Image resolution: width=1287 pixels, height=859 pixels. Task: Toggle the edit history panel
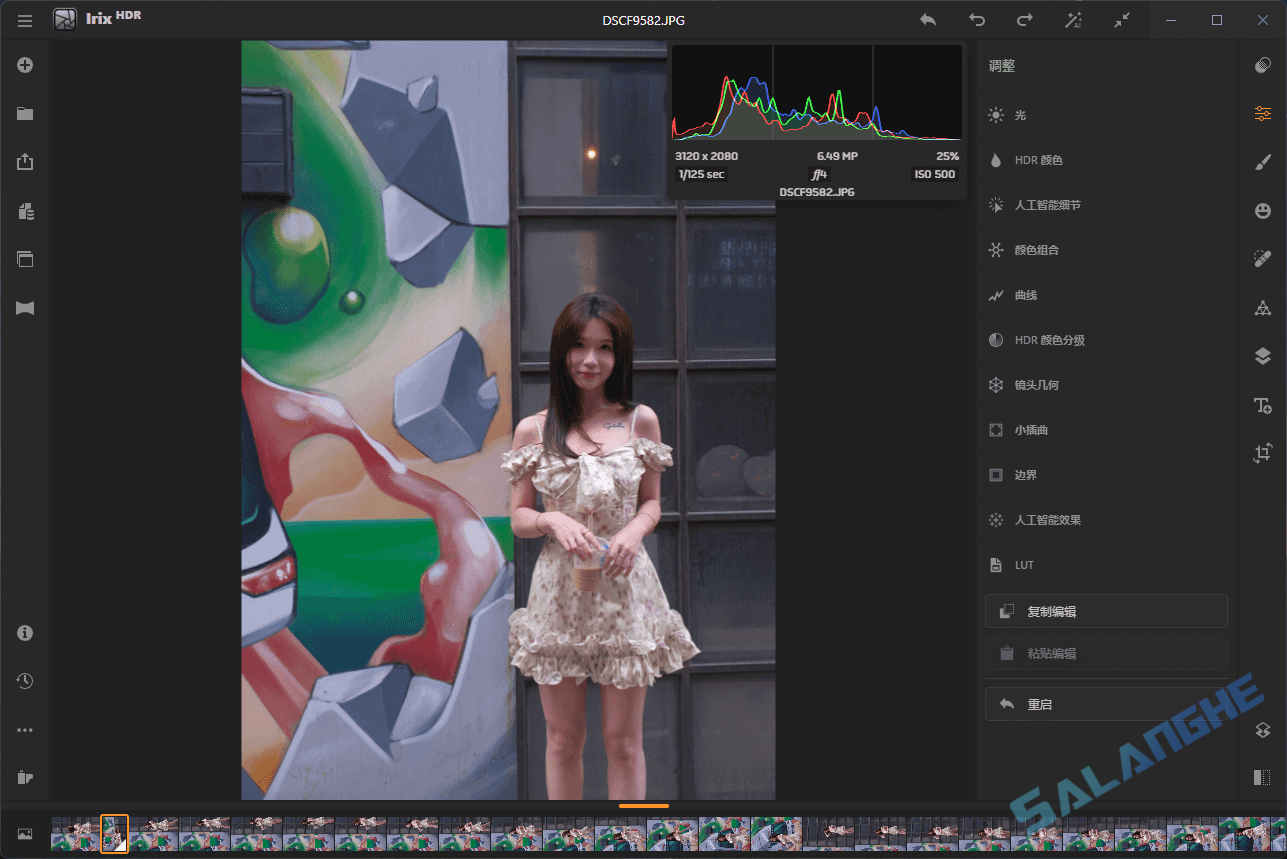25,681
